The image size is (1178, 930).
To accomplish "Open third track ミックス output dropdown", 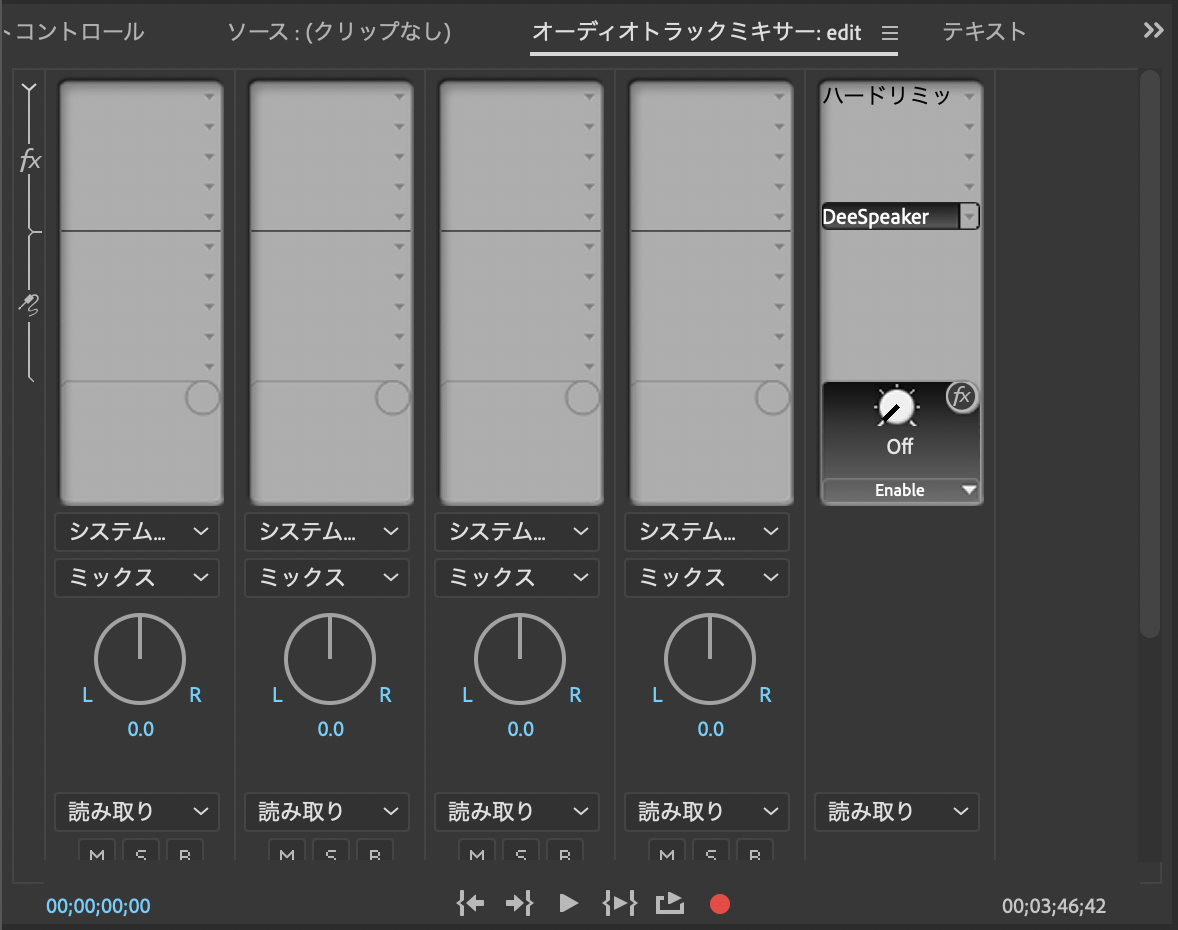I will pos(517,578).
